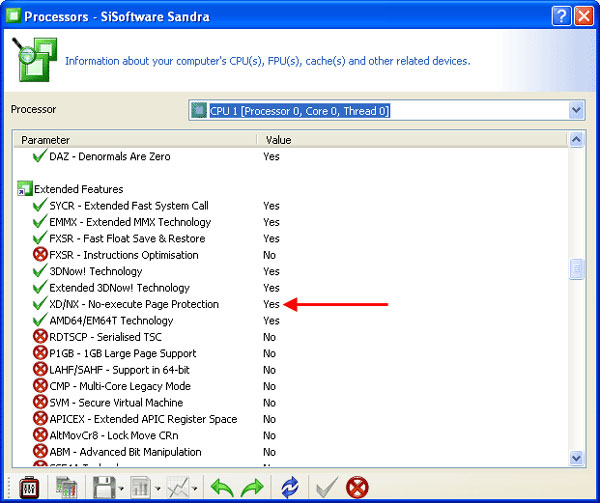Click the Yes value for XD/NX
This screenshot has height=503, width=600.
271,304
